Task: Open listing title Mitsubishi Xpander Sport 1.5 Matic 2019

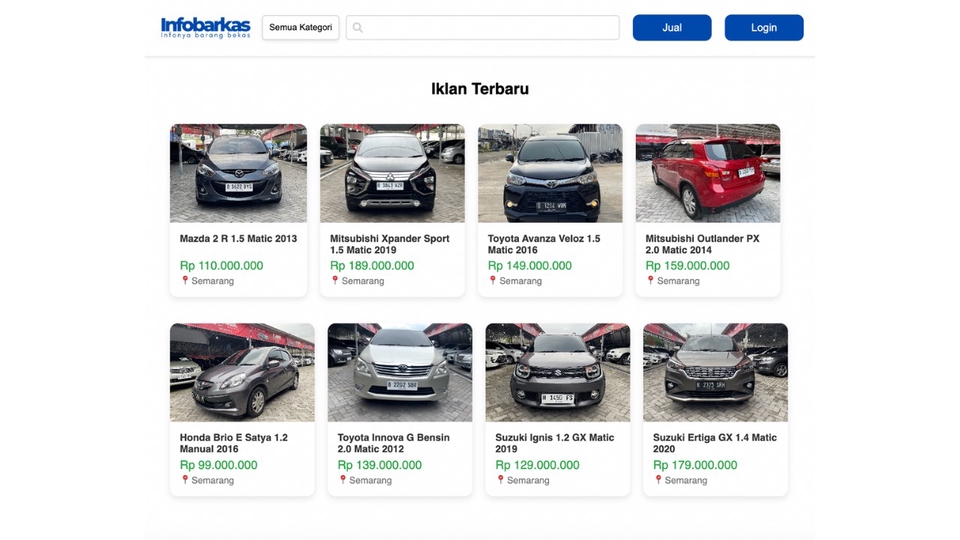Action: click(x=389, y=244)
